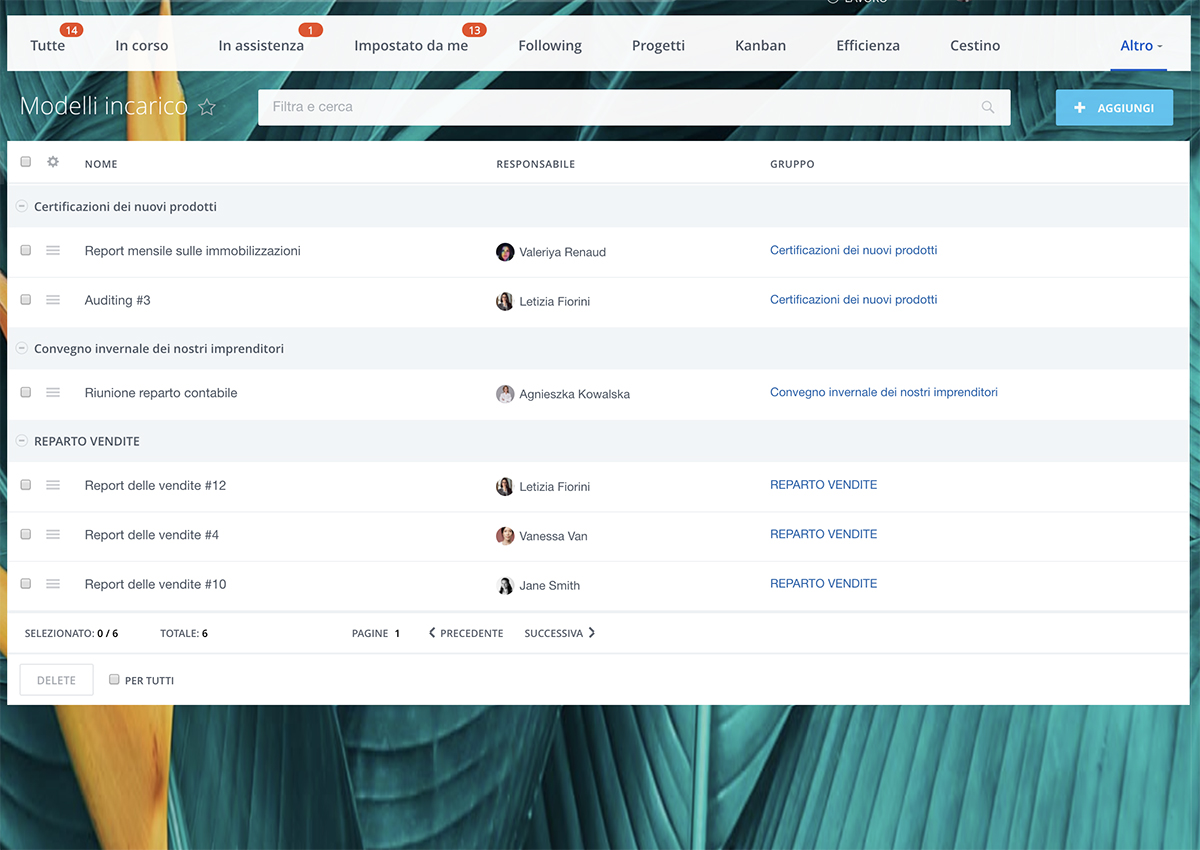
Task: Switch to the Following tab
Action: [550, 46]
